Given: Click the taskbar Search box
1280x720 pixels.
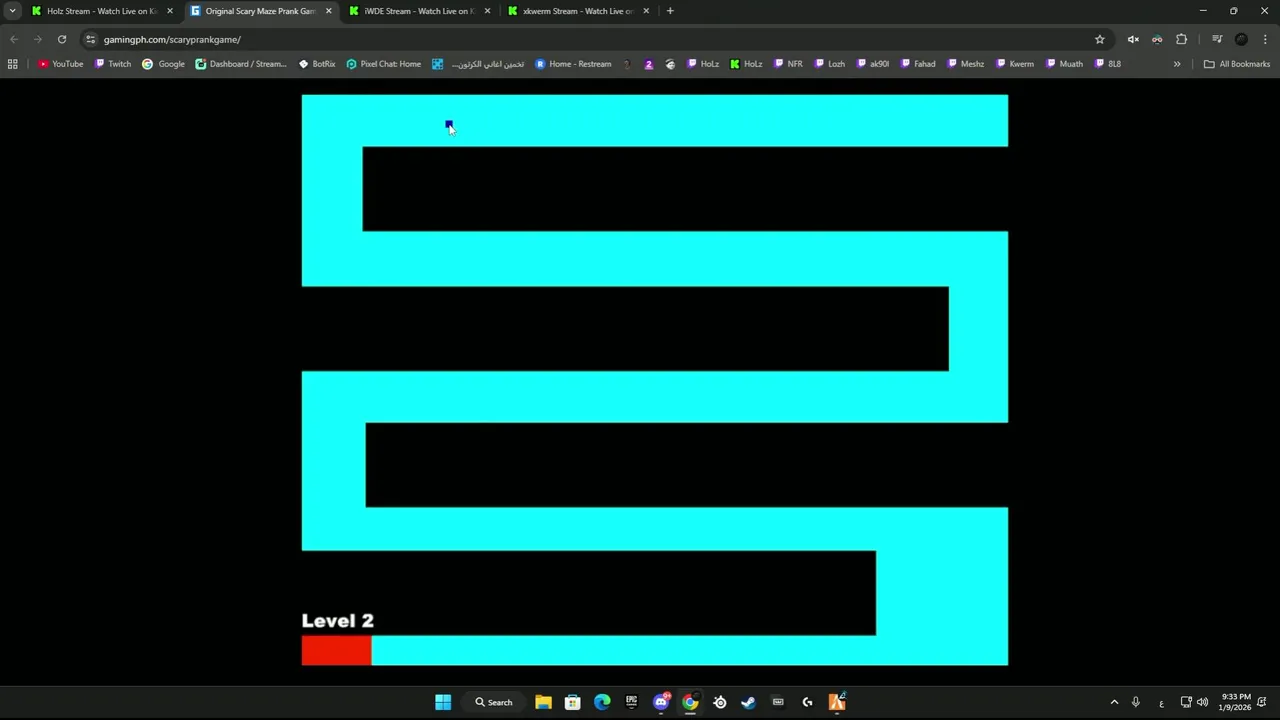Looking at the screenshot, I should point(494,702).
